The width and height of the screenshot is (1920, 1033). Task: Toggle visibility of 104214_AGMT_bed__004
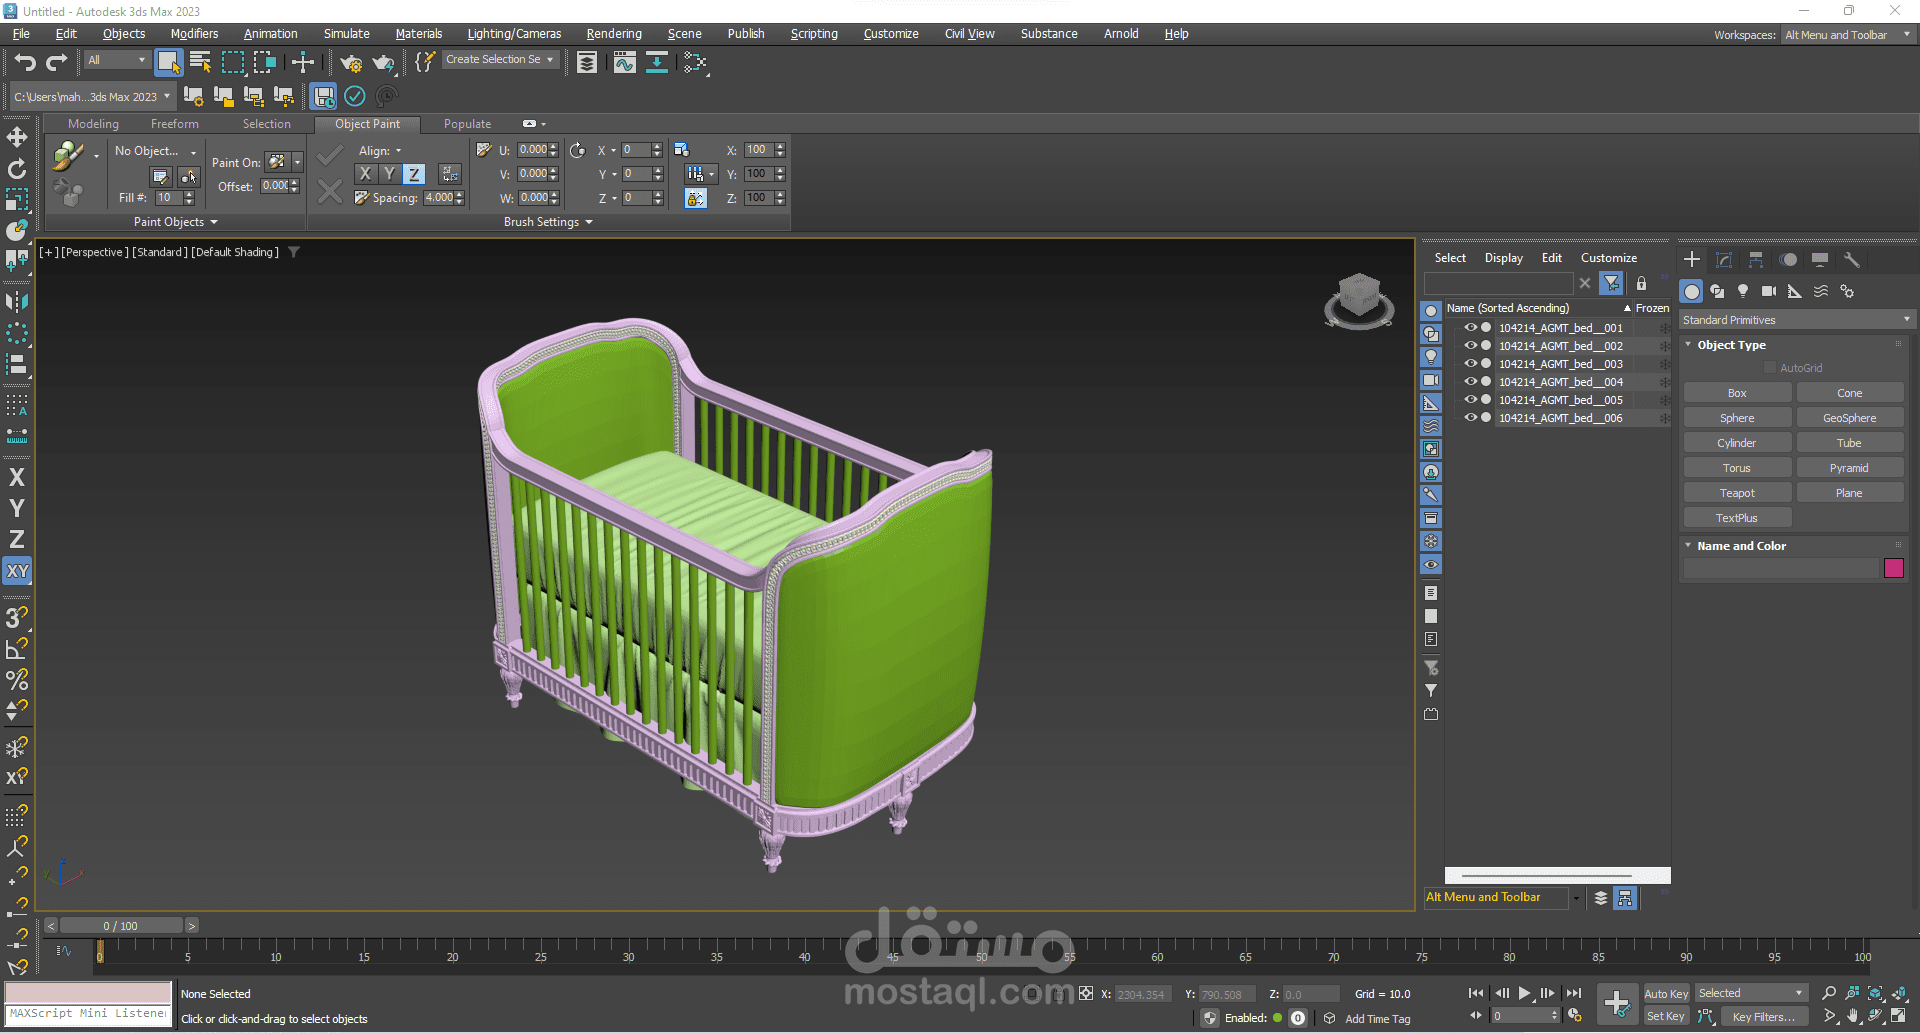tap(1470, 382)
